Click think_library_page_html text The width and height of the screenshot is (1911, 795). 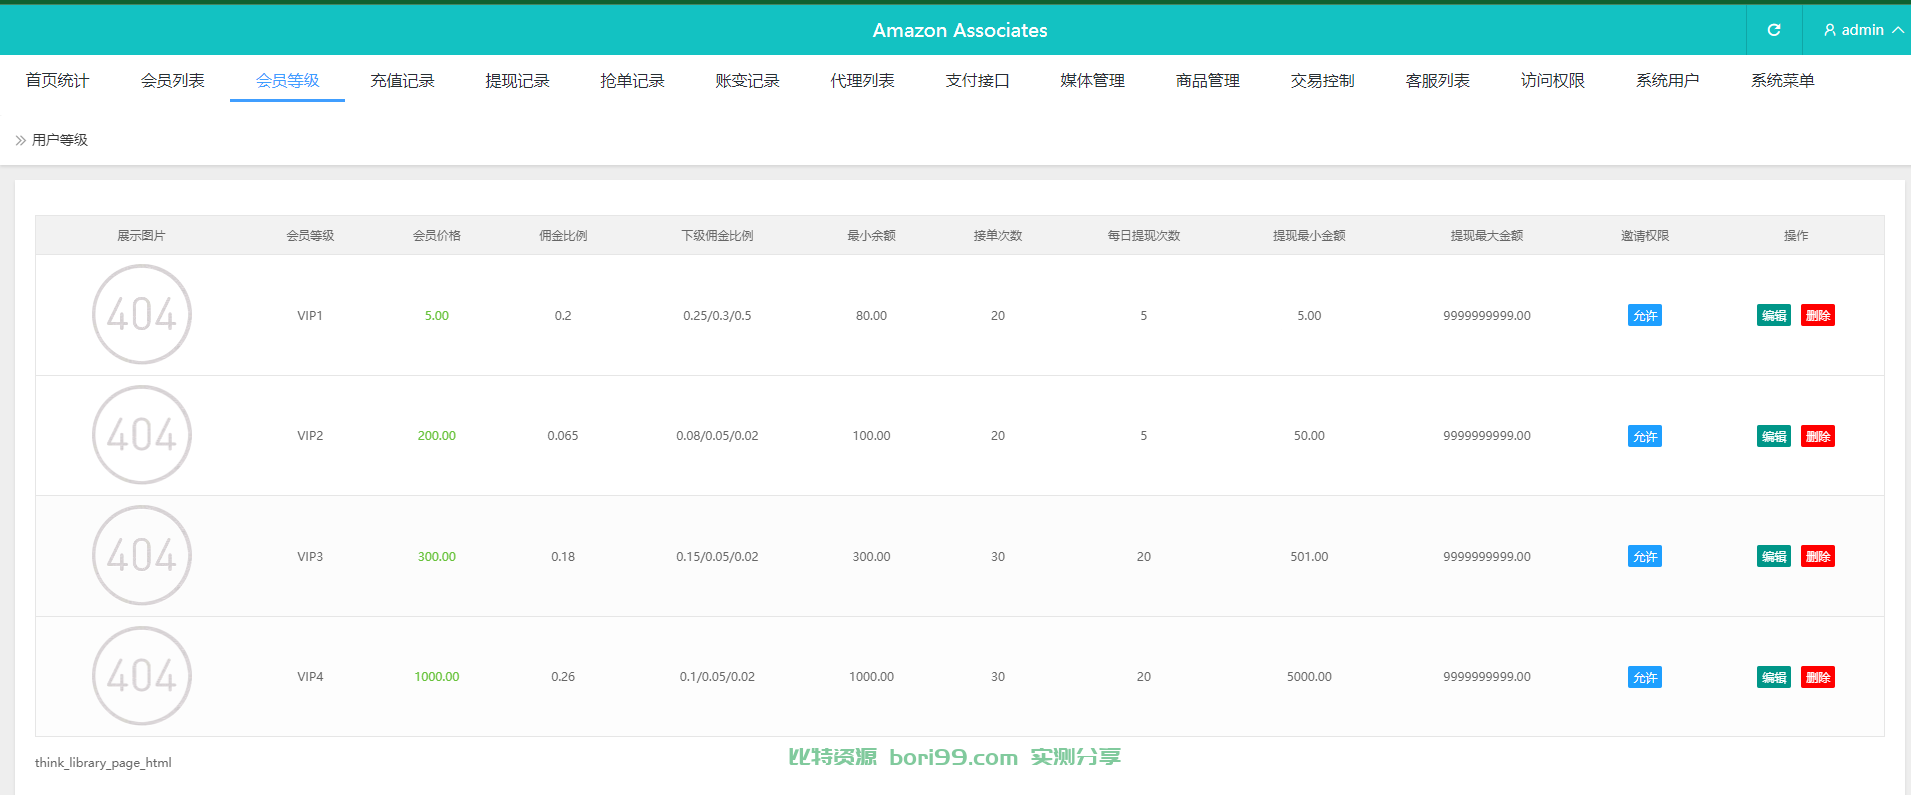point(103,763)
